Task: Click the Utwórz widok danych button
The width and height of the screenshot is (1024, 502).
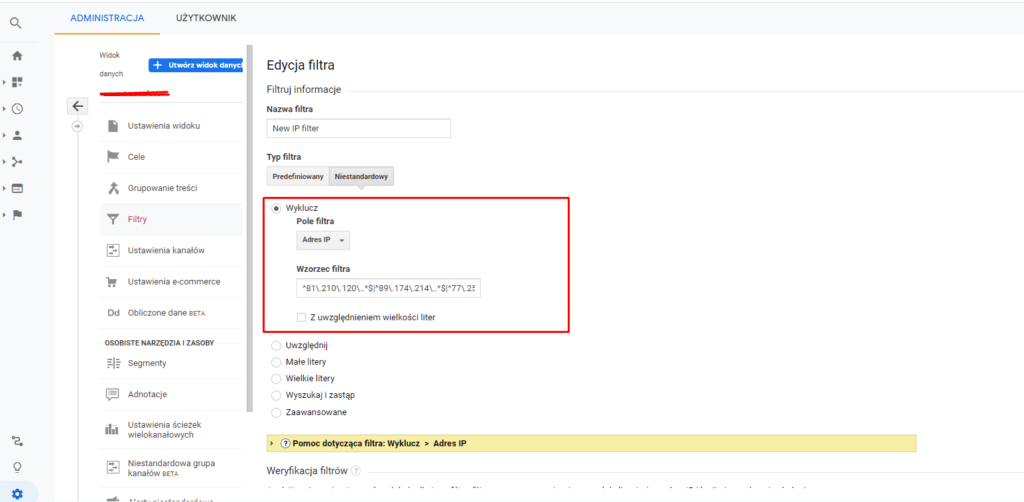Action: pos(197,65)
